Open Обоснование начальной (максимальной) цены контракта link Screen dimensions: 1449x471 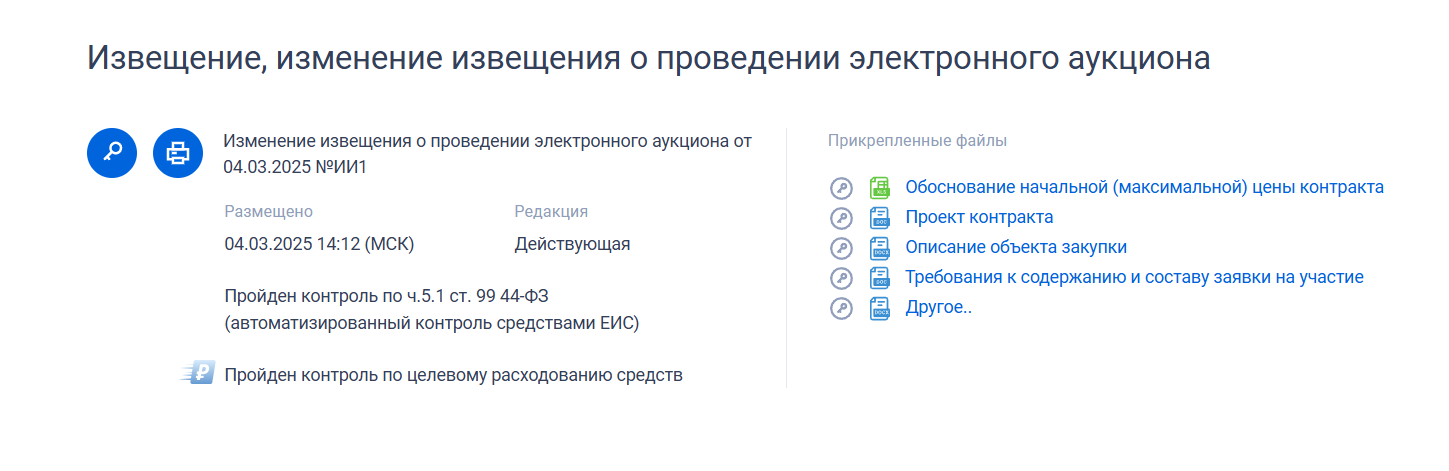(x=1144, y=187)
